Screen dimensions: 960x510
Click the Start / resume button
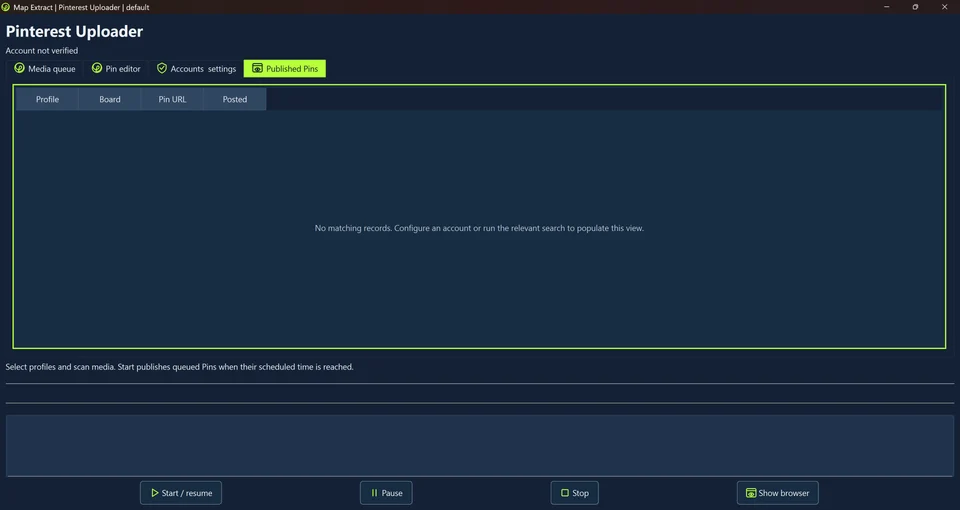click(x=181, y=493)
